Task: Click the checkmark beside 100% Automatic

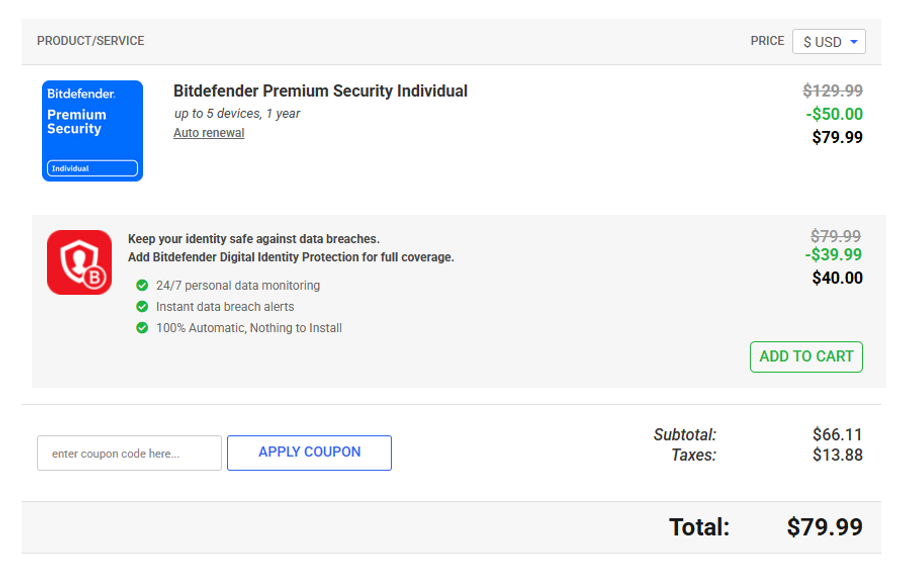Action: [142, 328]
